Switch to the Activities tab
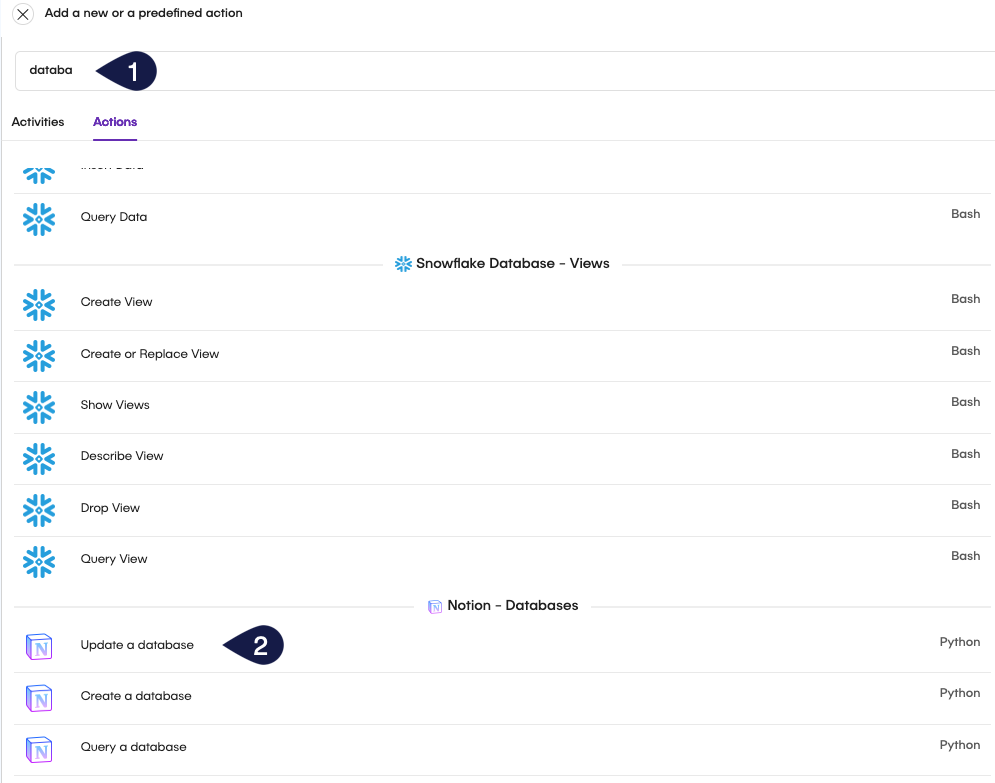995x783 pixels. (38, 121)
